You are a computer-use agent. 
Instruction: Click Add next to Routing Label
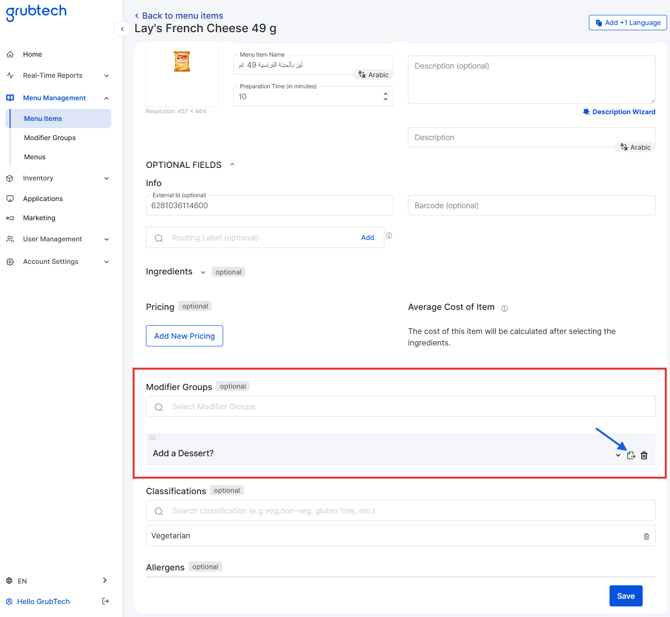367,238
